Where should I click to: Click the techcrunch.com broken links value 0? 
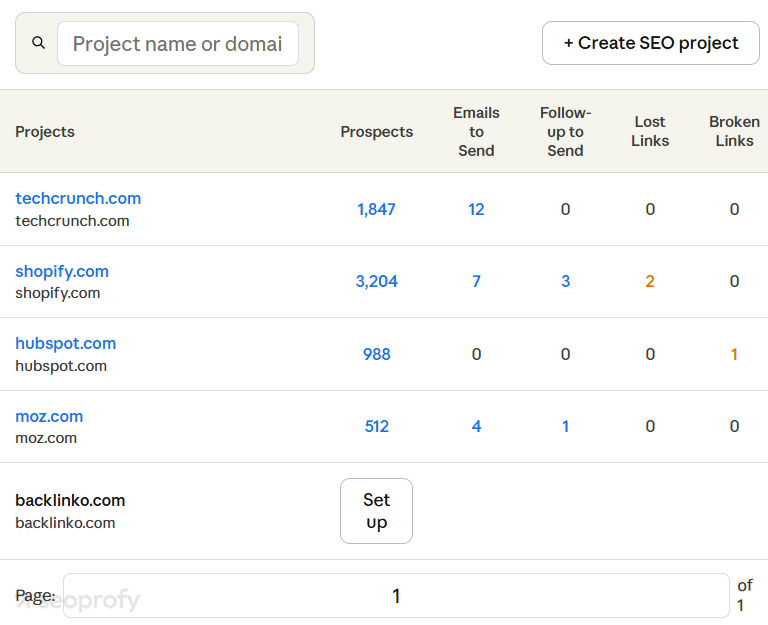[x=734, y=210]
